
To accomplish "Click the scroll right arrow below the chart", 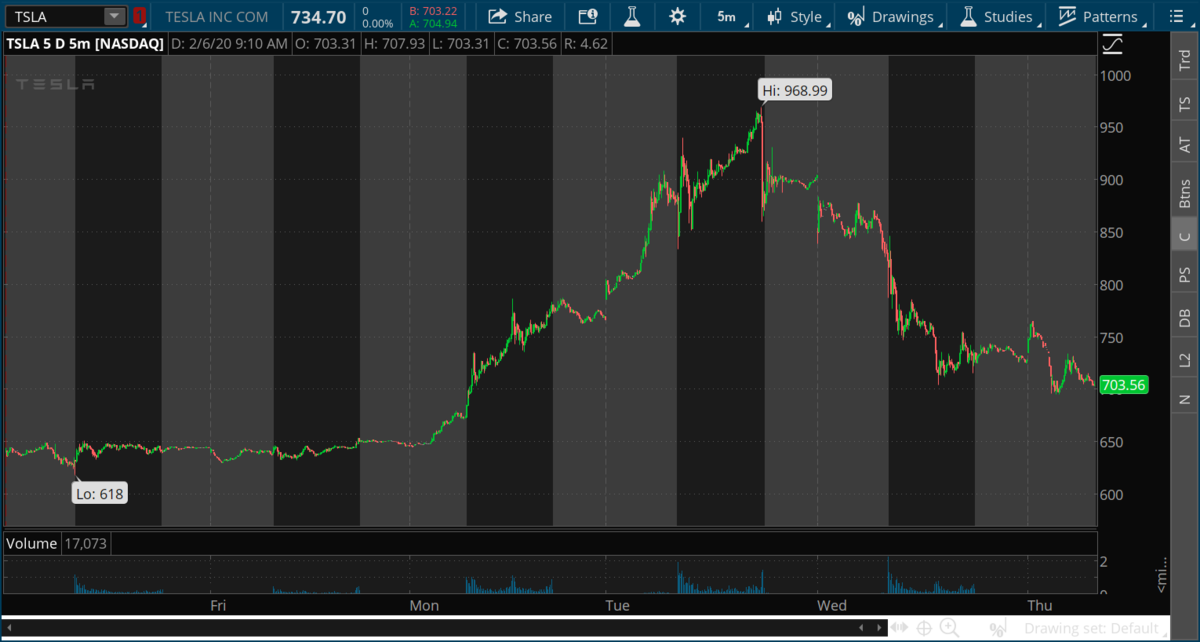I will 877,627.
